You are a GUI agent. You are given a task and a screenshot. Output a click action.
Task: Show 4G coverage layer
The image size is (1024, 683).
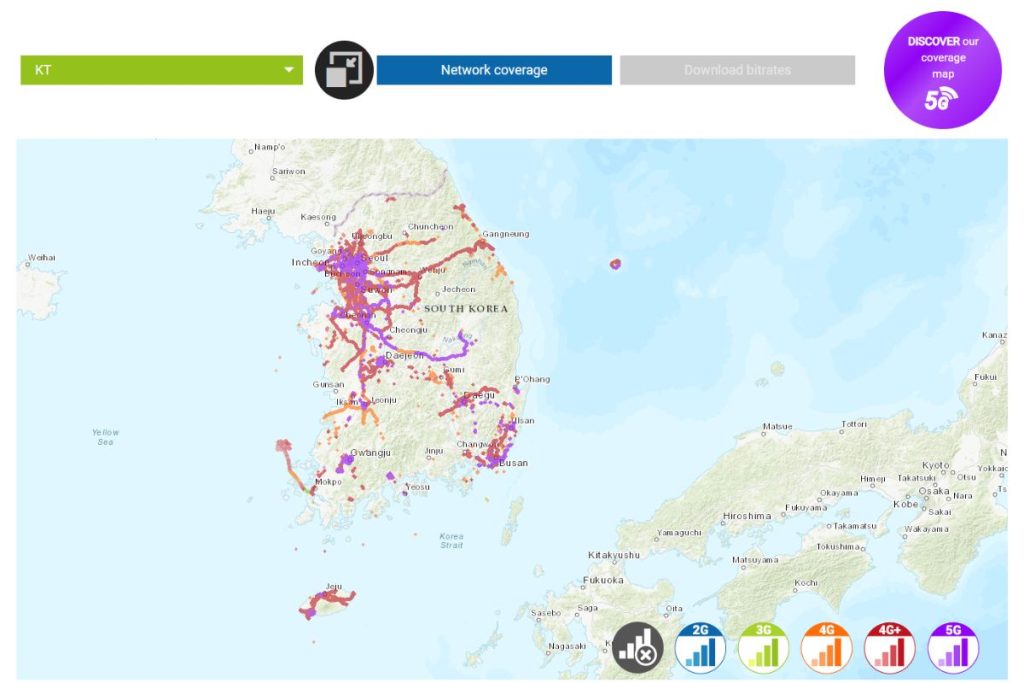(826, 647)
